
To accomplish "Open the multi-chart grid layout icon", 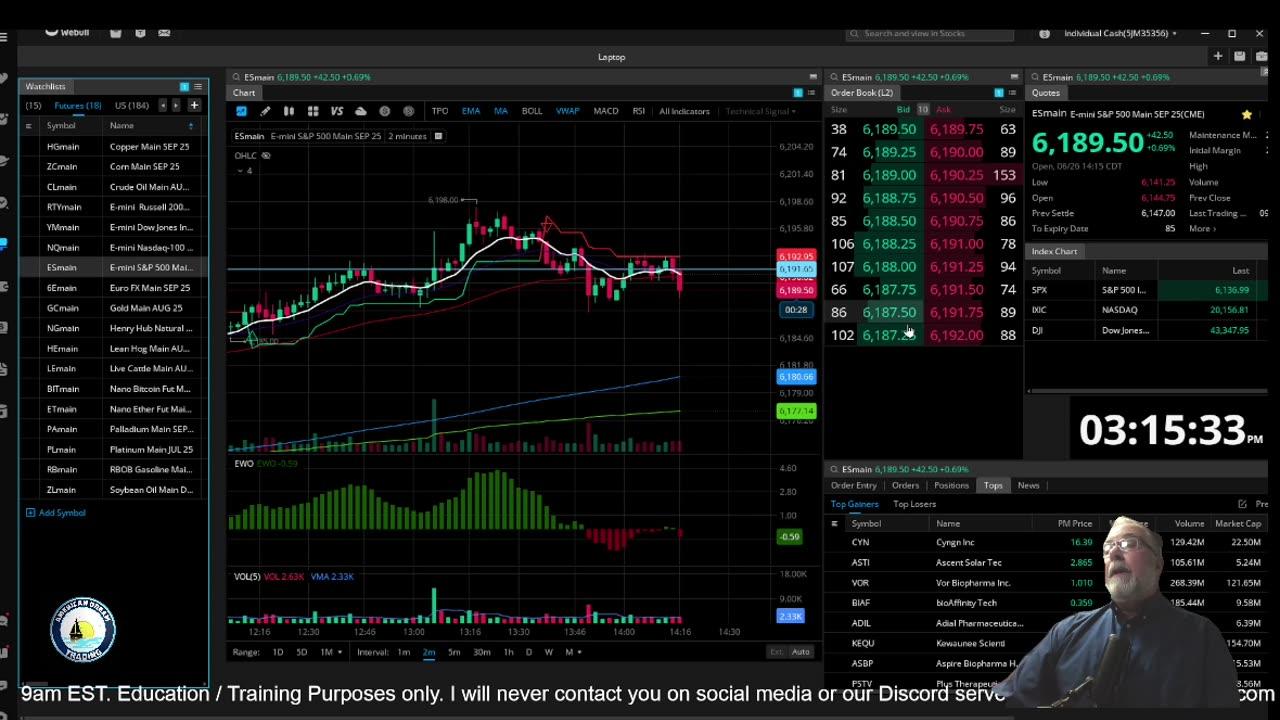I will pyautogui.click(x=313, y=111).
